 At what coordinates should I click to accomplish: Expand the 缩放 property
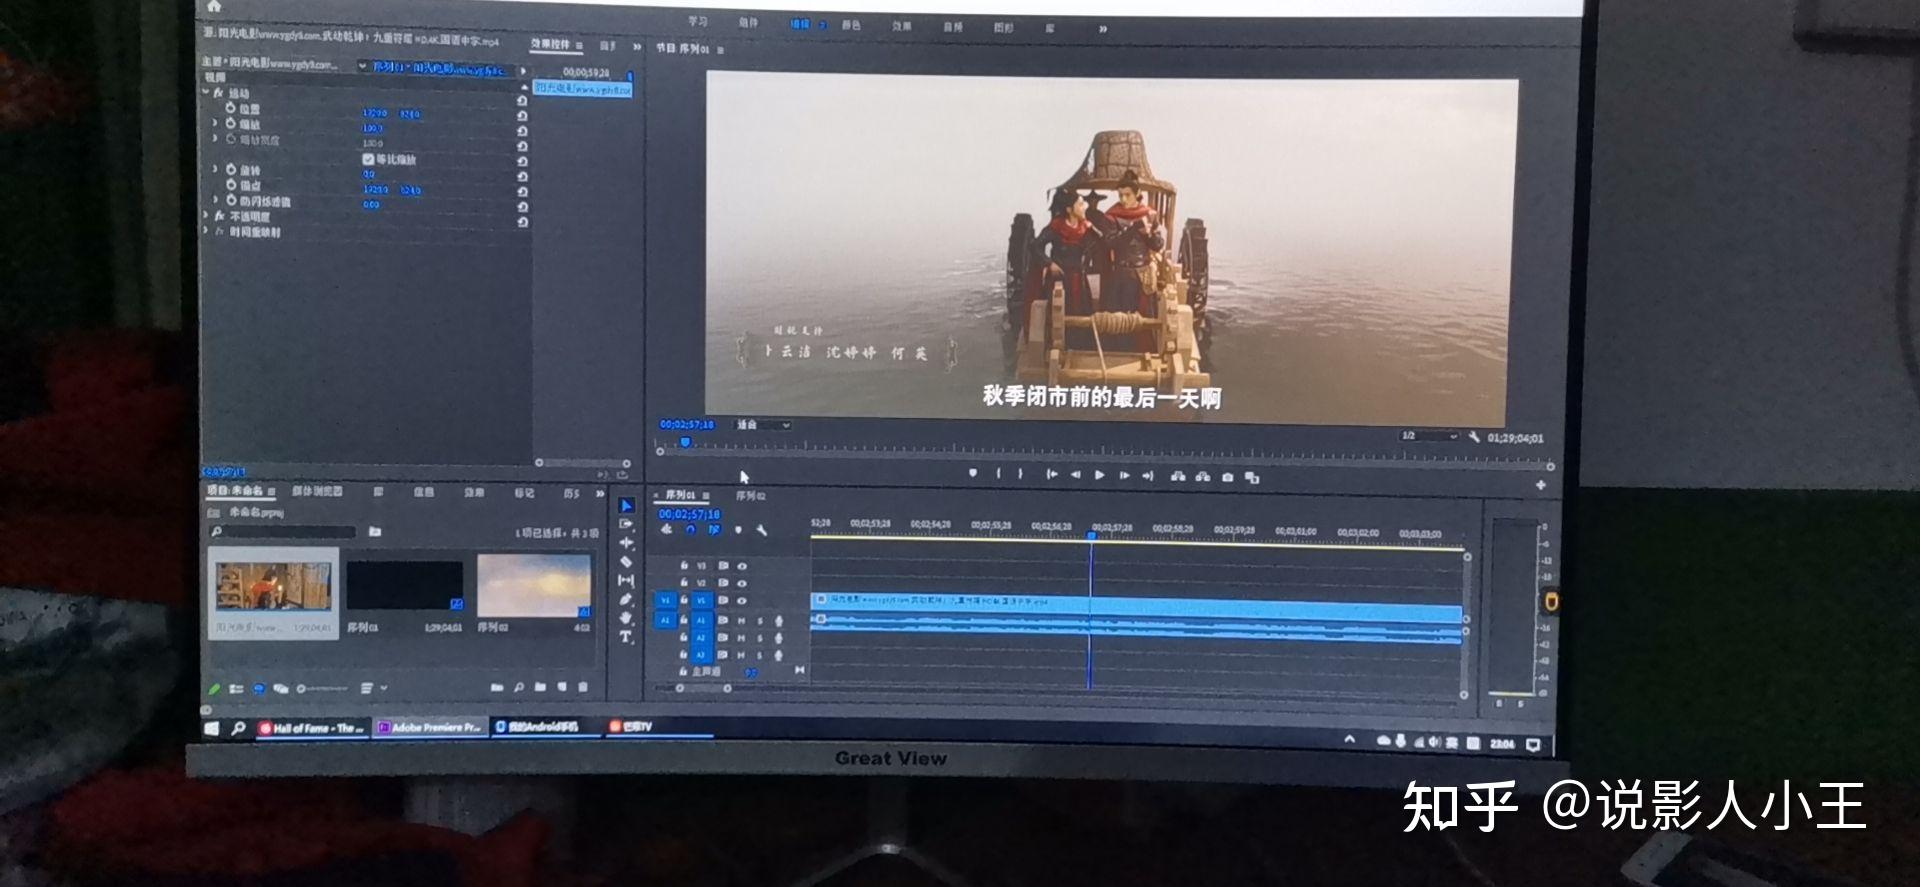(x=215, y=123)
